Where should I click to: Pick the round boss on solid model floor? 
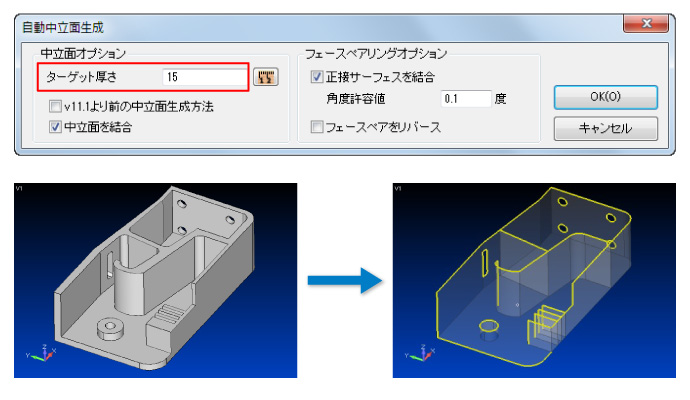(x=110, y=329)
